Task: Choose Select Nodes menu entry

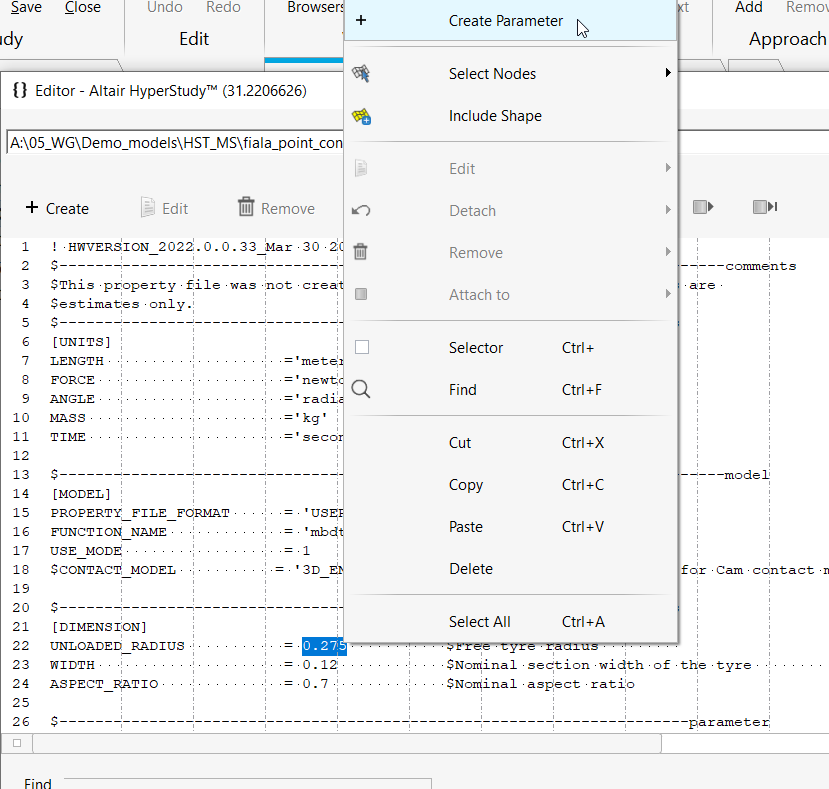Action: pyautogui.click(x=510, y=74)
